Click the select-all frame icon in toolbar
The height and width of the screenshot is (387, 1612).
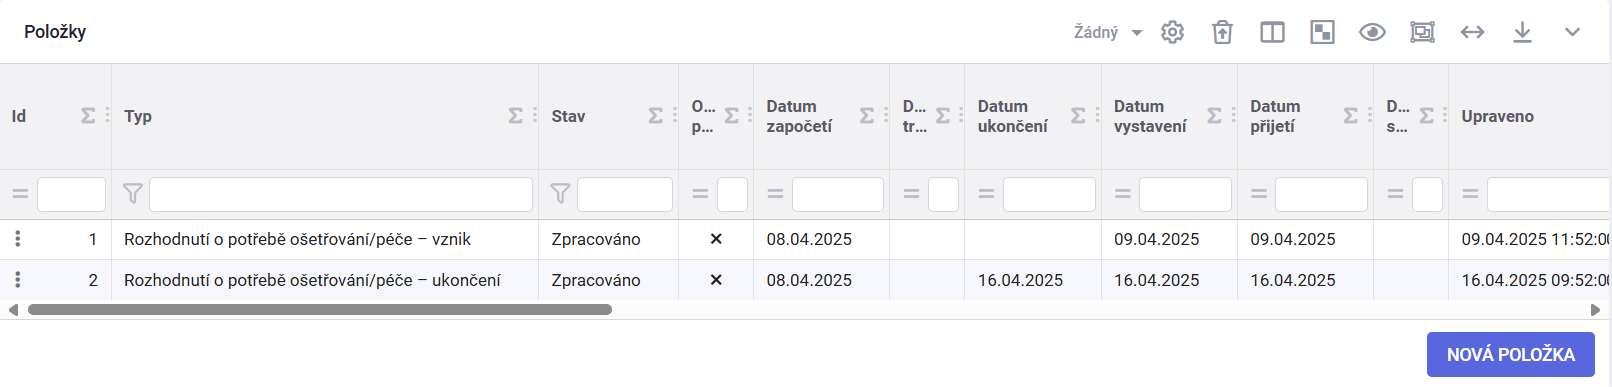coord(1422,32)
